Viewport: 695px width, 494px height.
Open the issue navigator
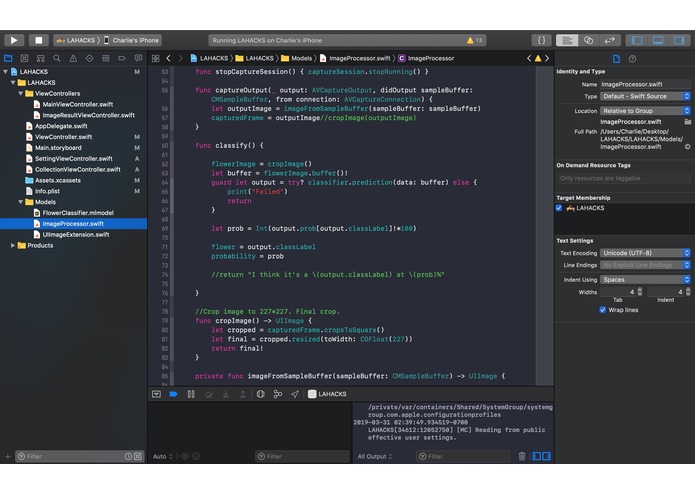[73, 58]
